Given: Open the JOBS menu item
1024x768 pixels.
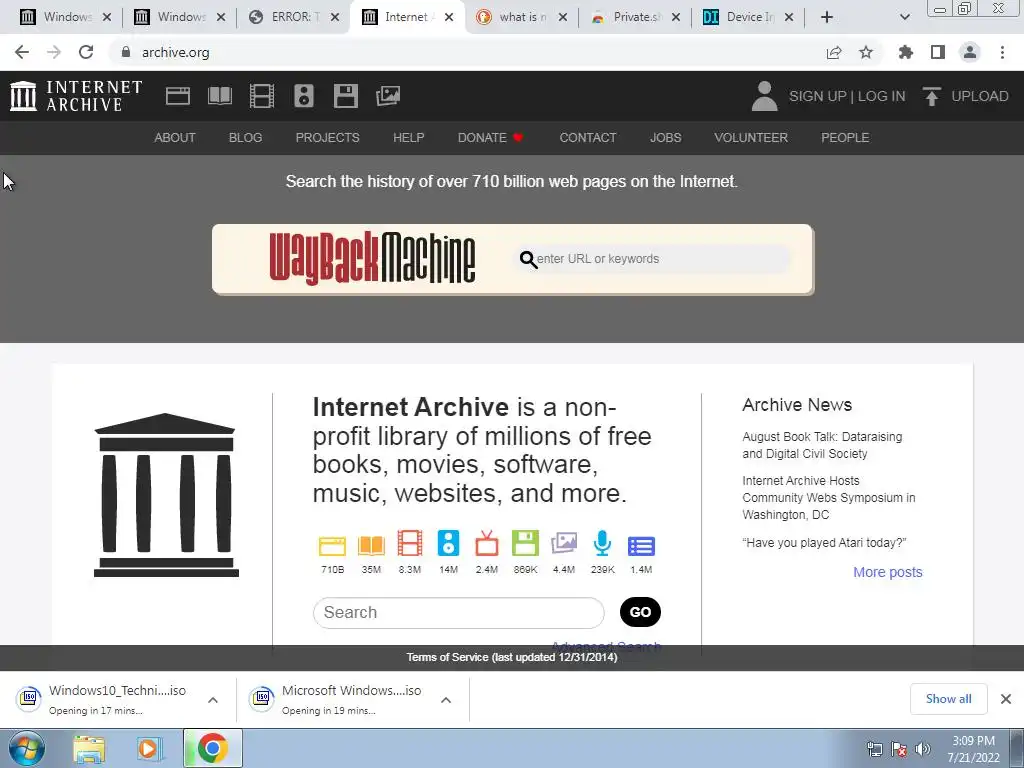Looking at the screenshot, I should tap(665, 138).
